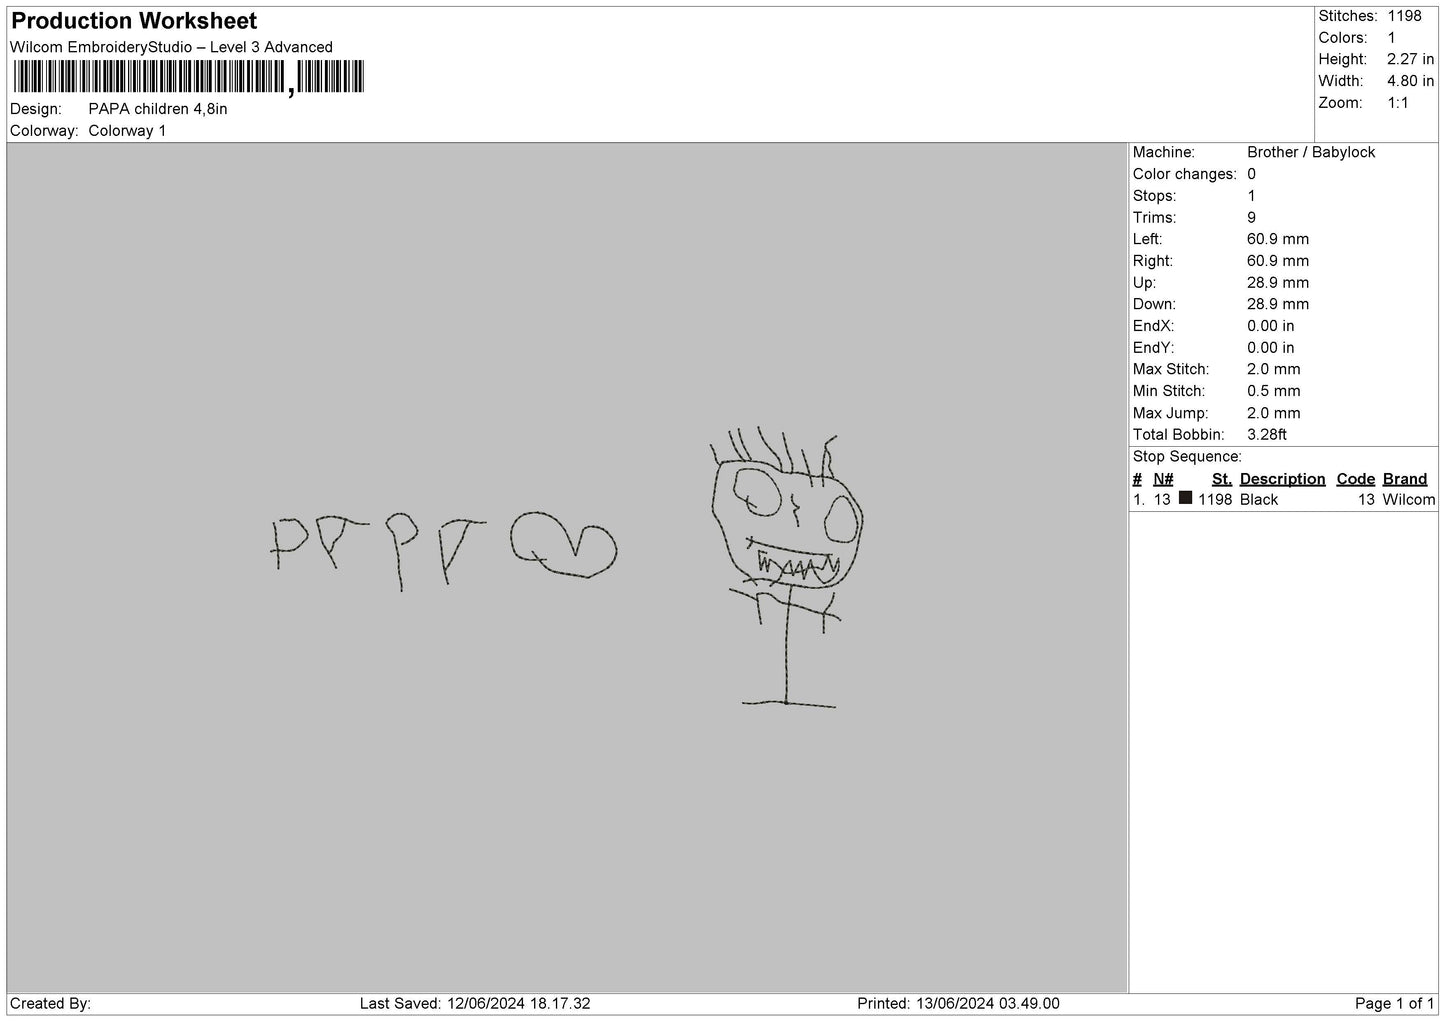This screenshot has height=1021, width=1445.
Task: Select the stitch count value 1198 at top
Action: 1404,16
